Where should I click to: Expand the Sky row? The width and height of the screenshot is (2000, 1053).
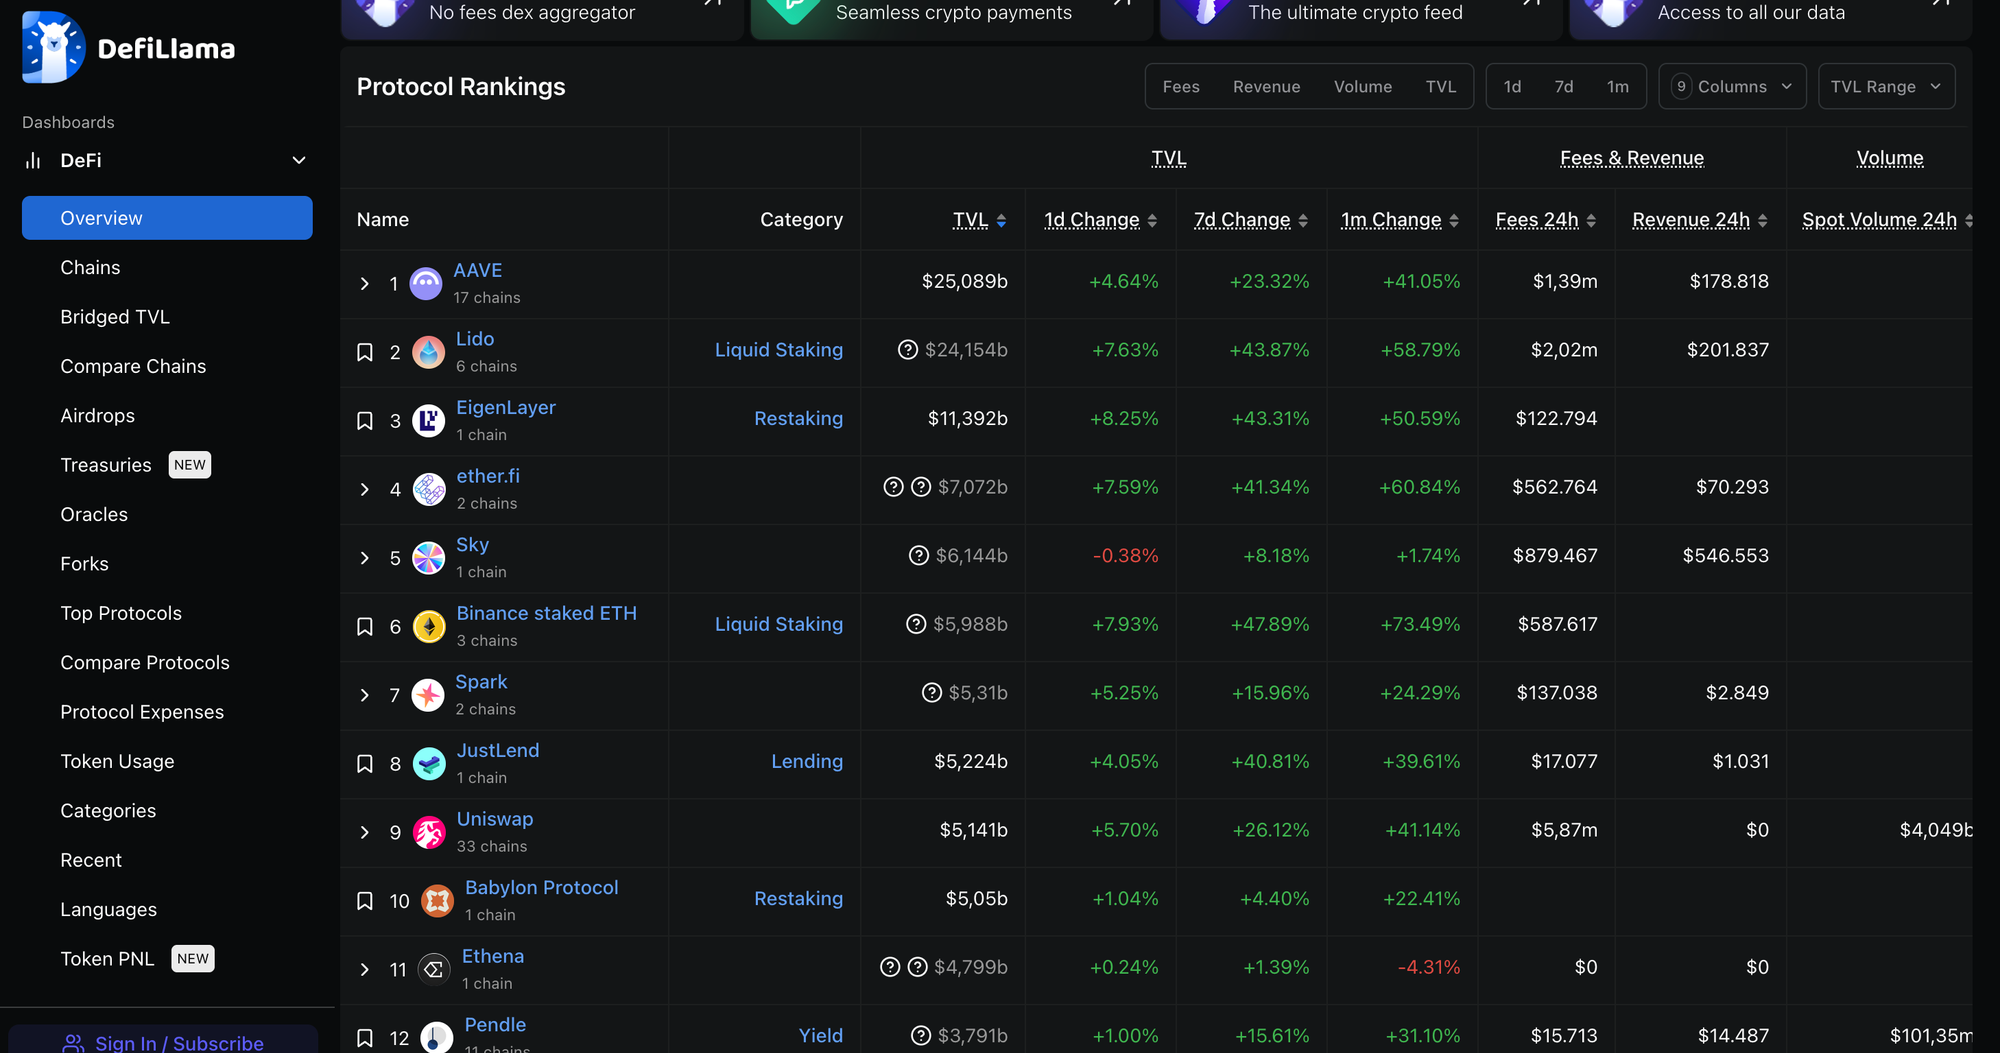pyautogui.click(x=365, y=558)
